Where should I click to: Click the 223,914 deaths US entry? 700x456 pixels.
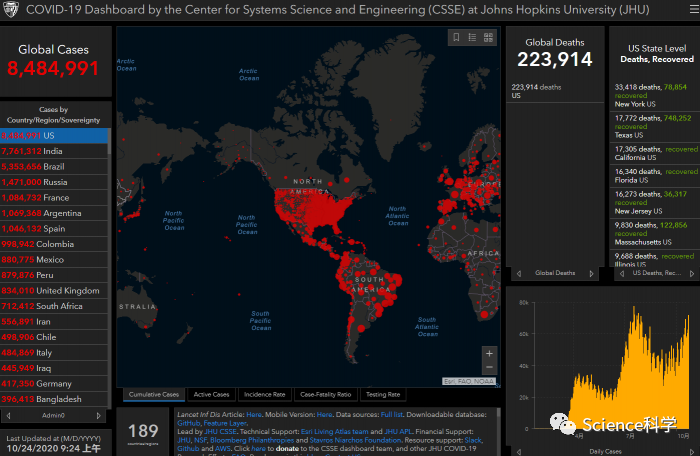[x=555, y=91]
